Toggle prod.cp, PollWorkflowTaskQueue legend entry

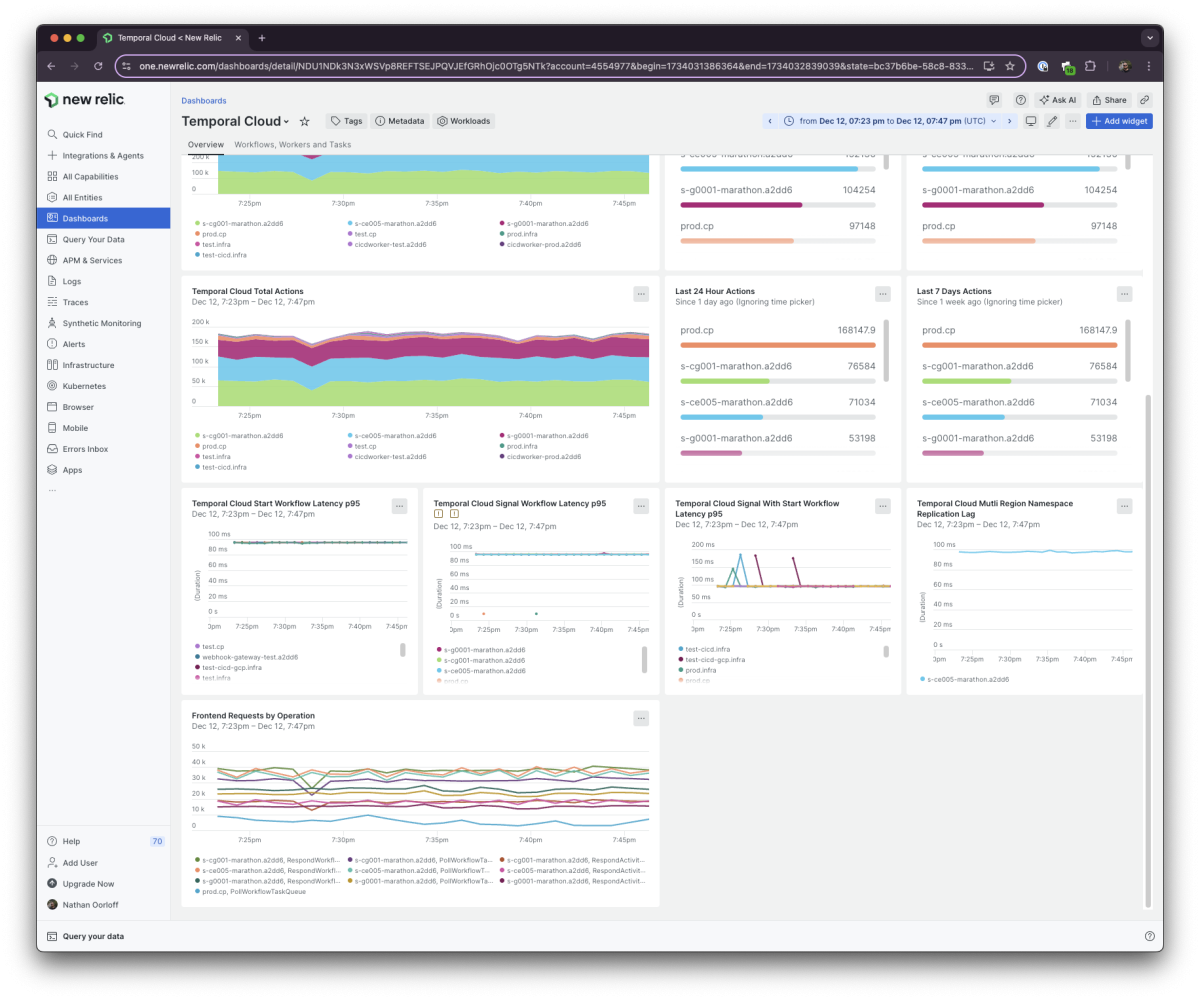click(253, 891)
